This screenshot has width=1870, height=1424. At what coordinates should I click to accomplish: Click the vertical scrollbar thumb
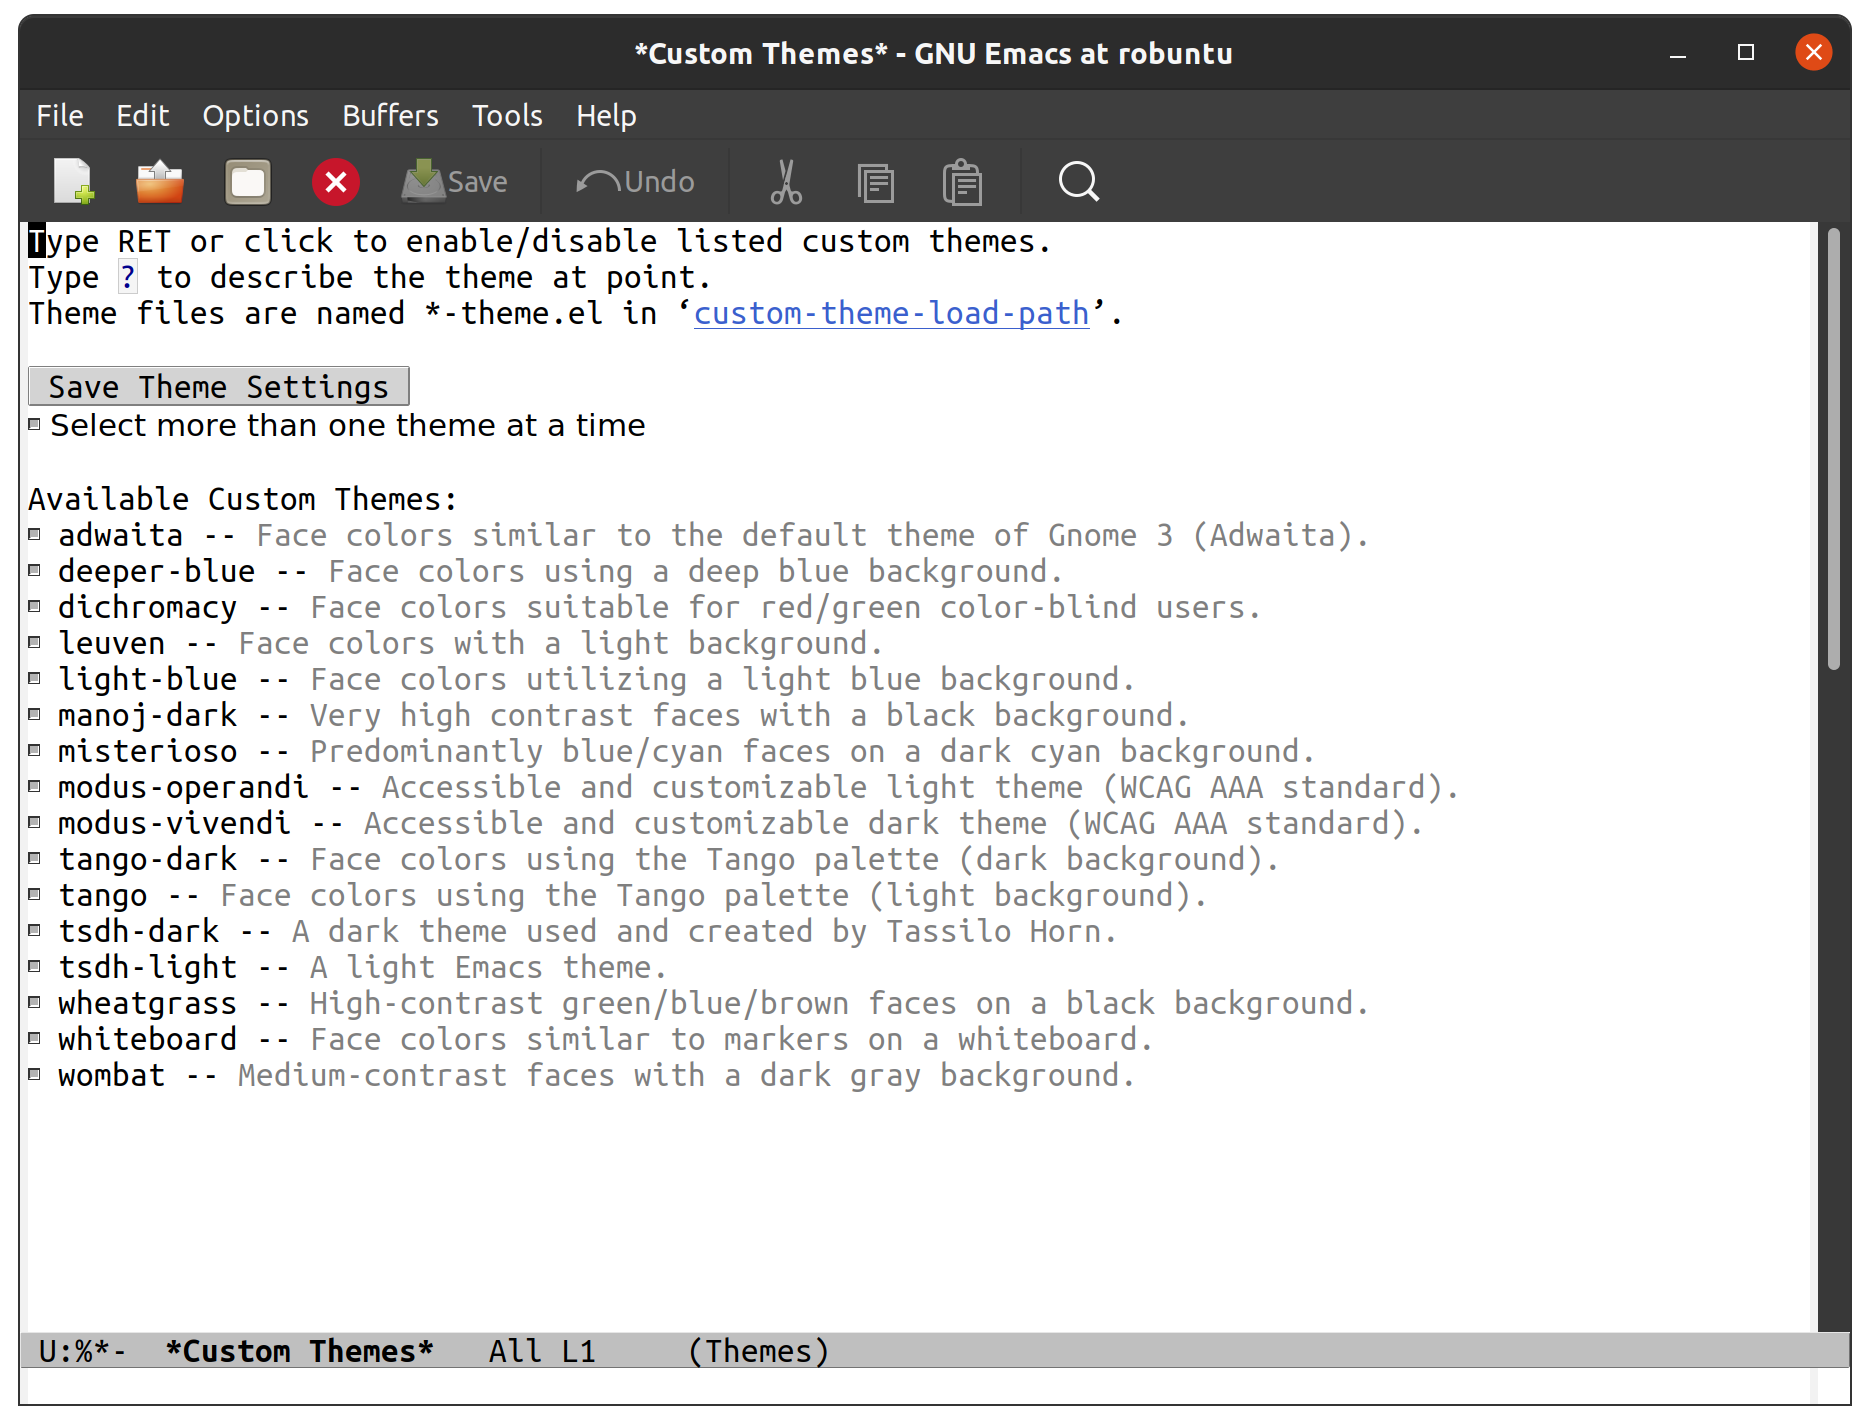(x=1833, y=448)
